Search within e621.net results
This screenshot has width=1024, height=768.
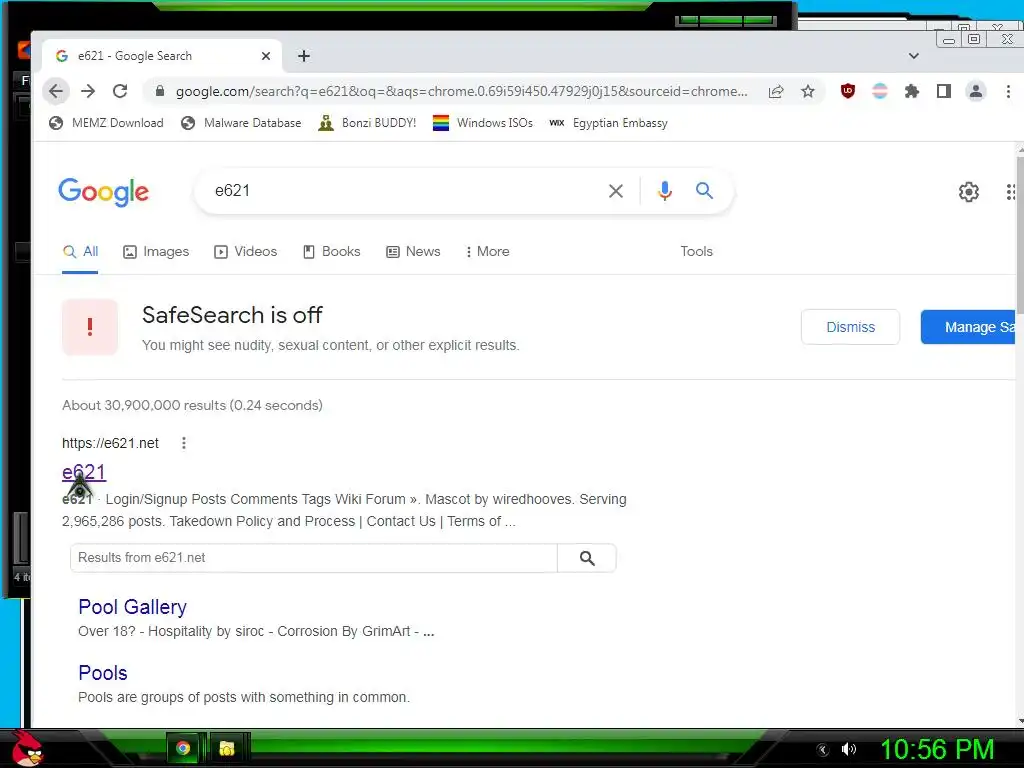pos(587,558)
